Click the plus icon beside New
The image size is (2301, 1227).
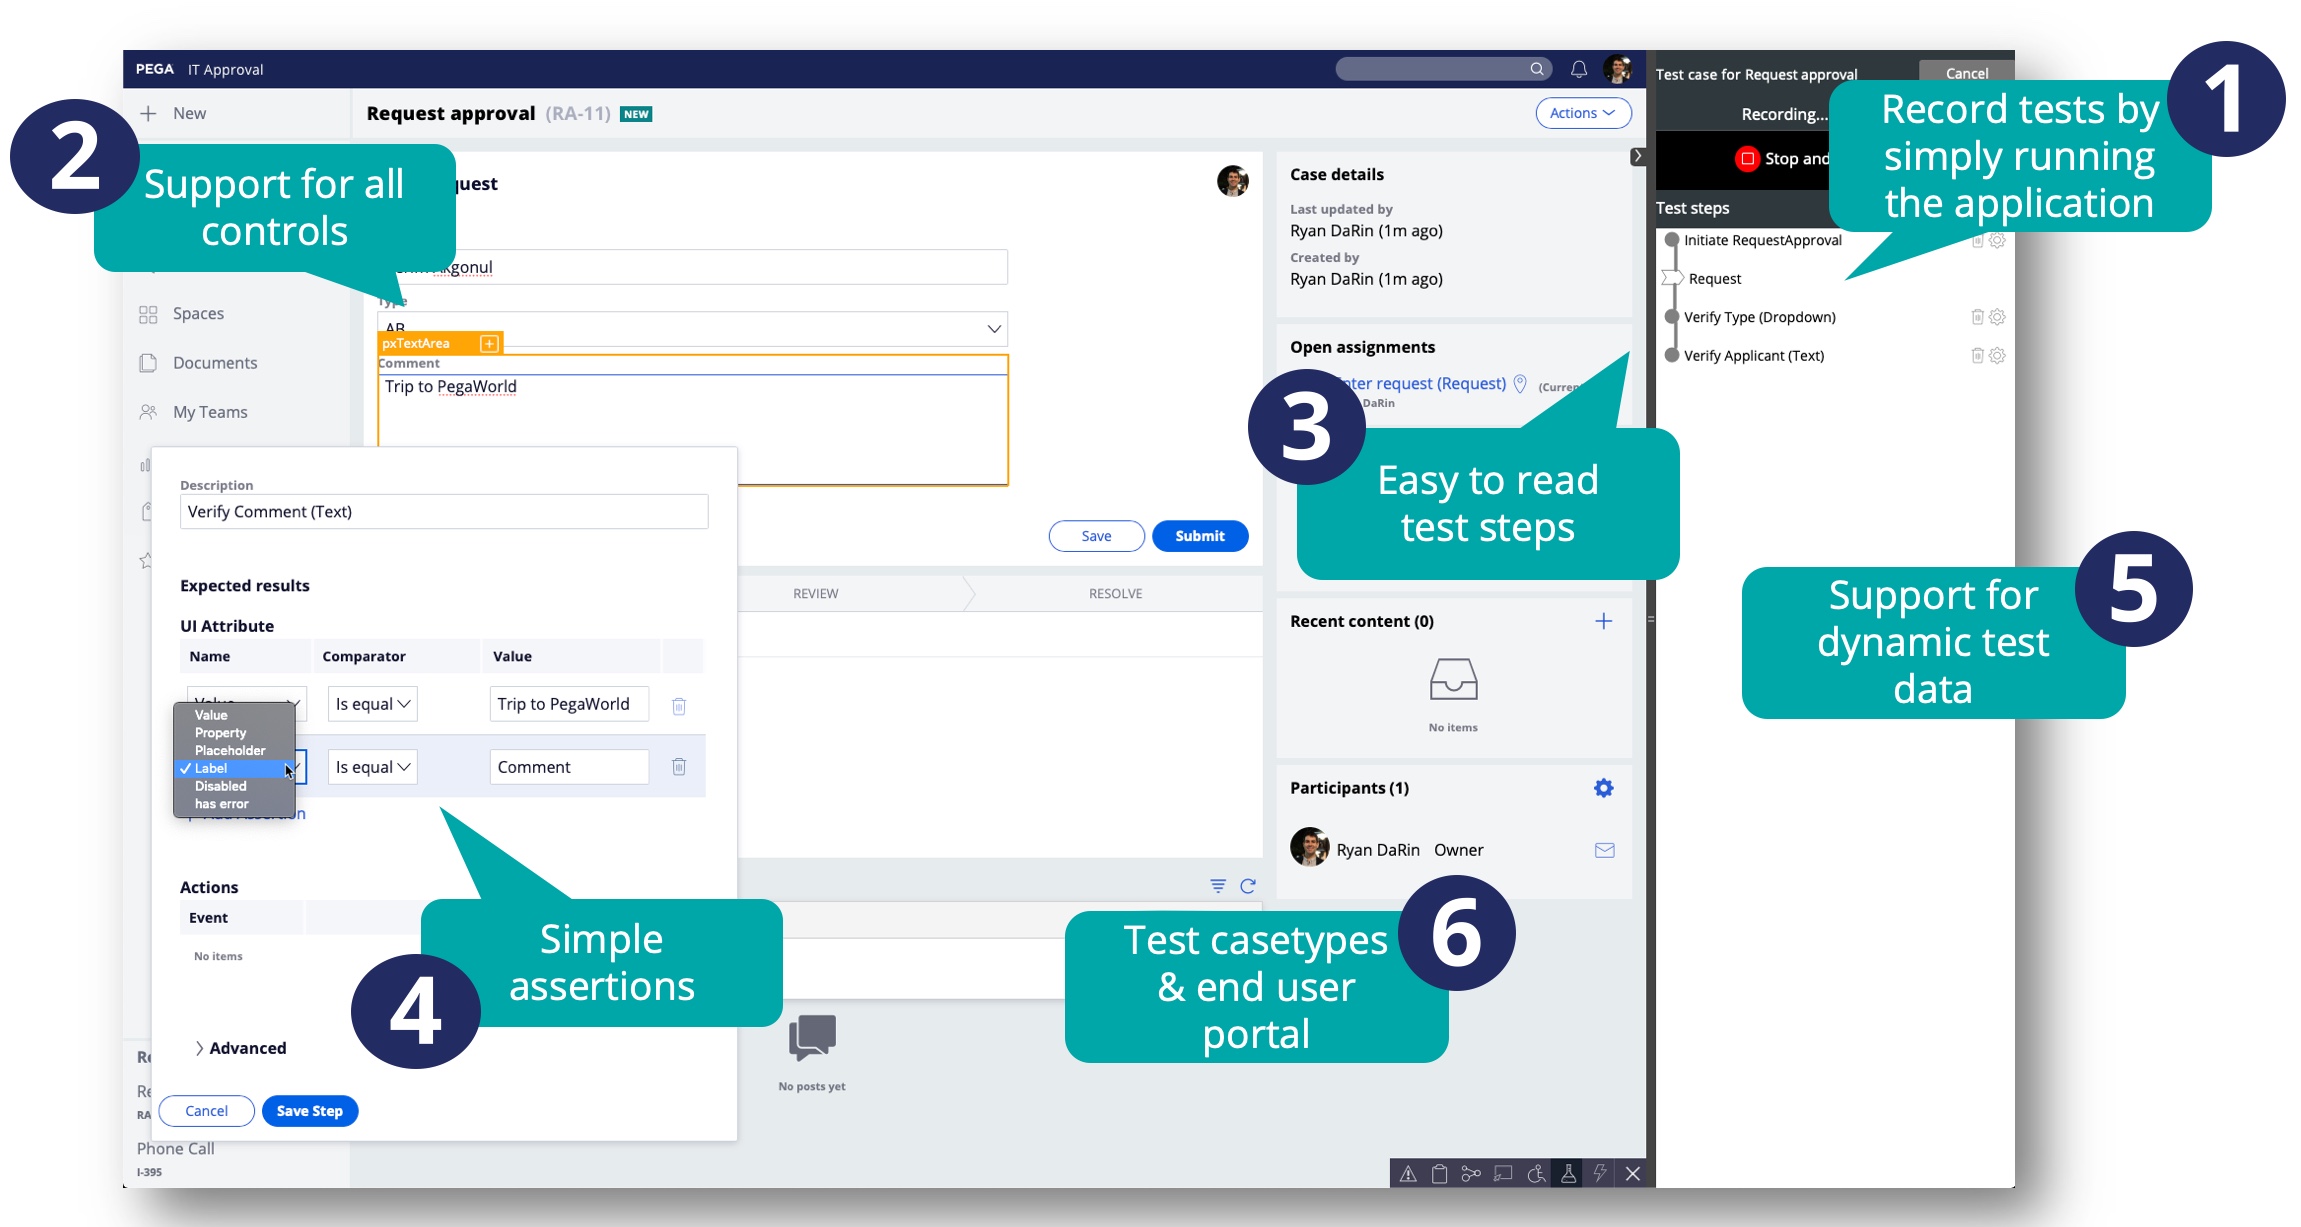148,113
